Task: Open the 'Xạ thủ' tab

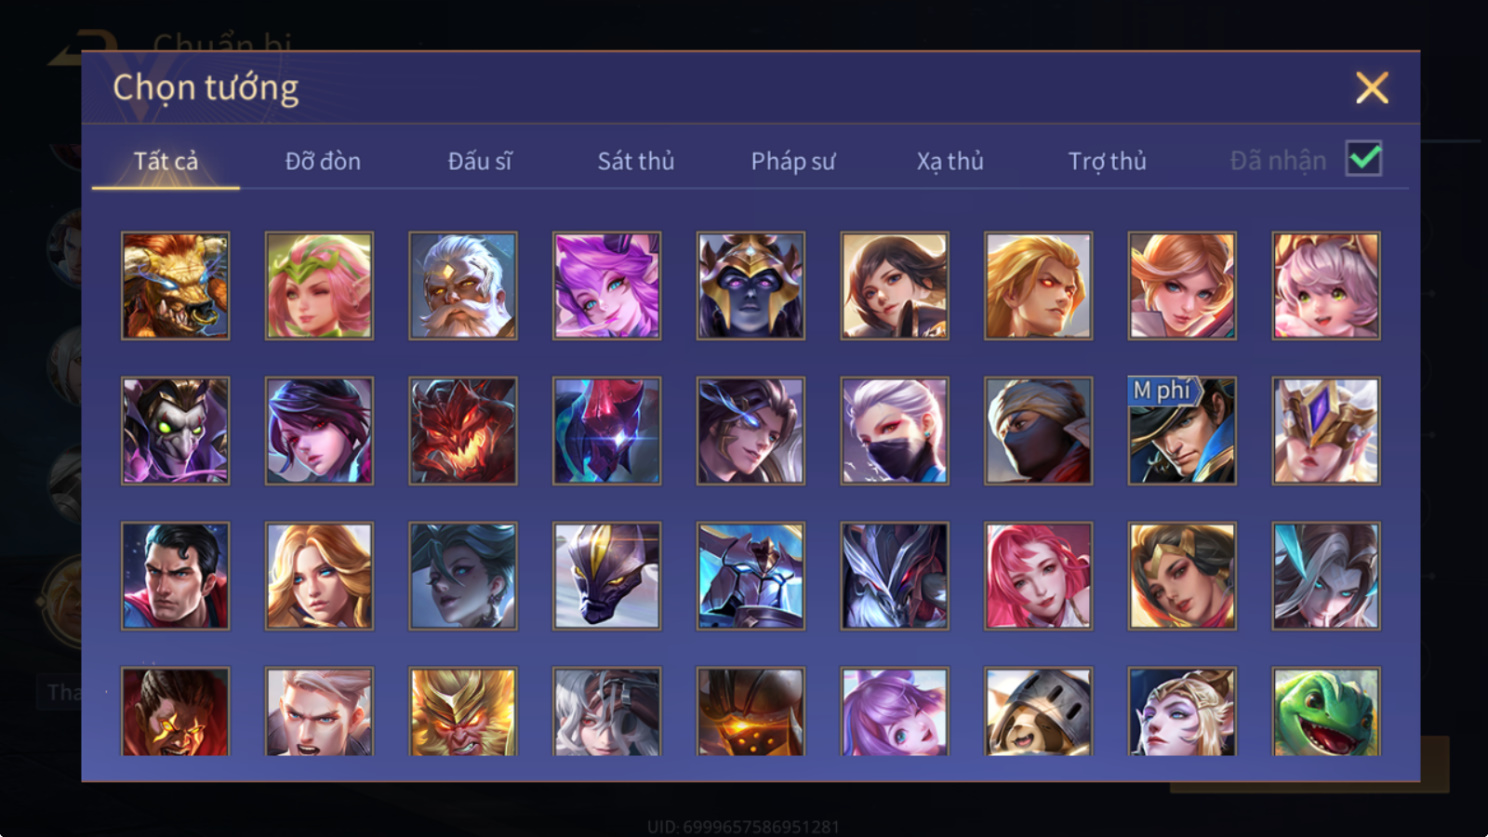Action: 950,161
